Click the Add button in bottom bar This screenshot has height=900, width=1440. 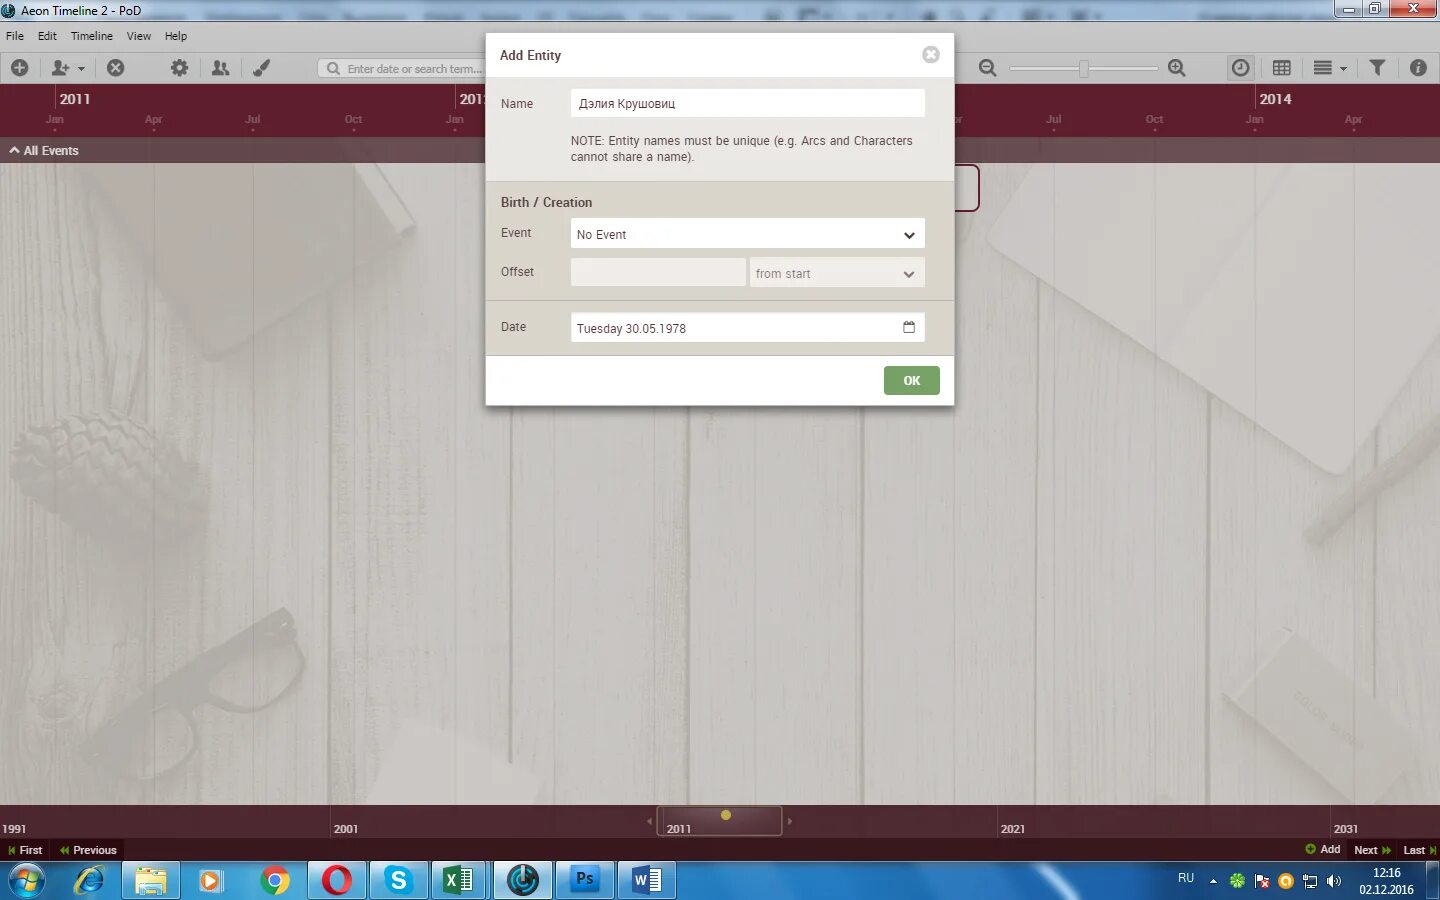tap(1322, 850)
